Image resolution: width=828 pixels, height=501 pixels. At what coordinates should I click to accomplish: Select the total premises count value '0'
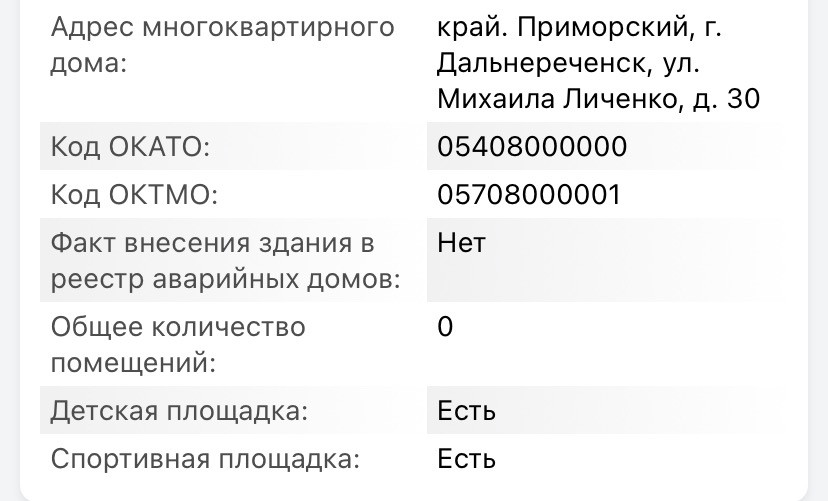446,327
